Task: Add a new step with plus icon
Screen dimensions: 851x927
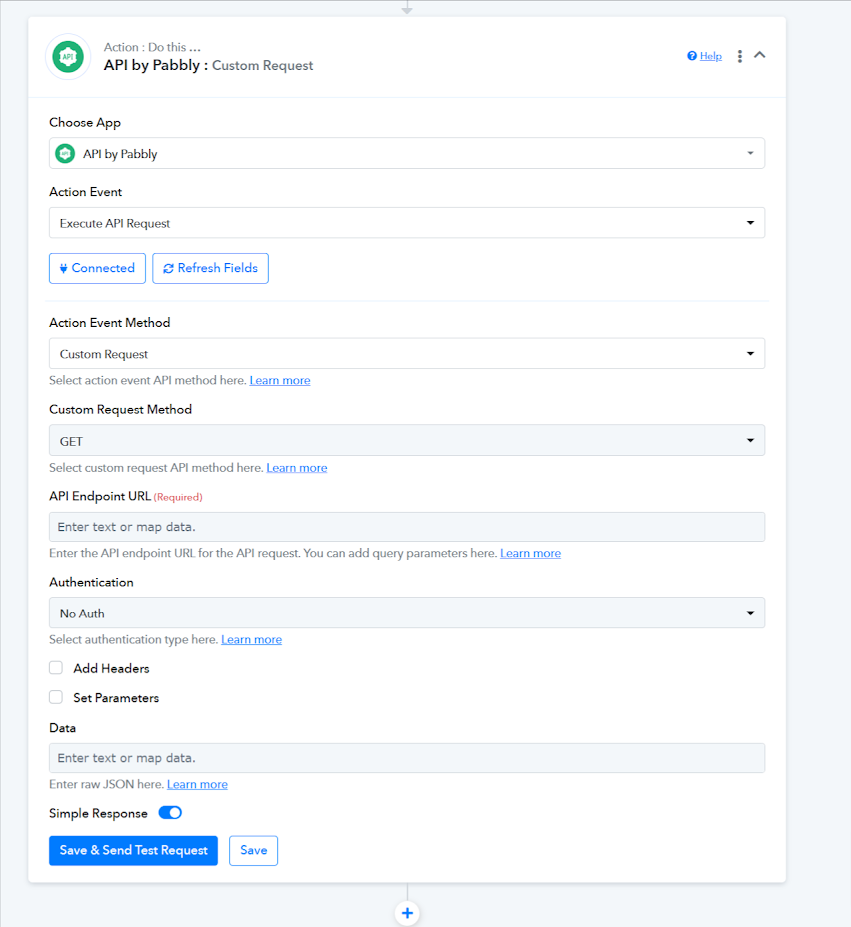Action: 407,913
